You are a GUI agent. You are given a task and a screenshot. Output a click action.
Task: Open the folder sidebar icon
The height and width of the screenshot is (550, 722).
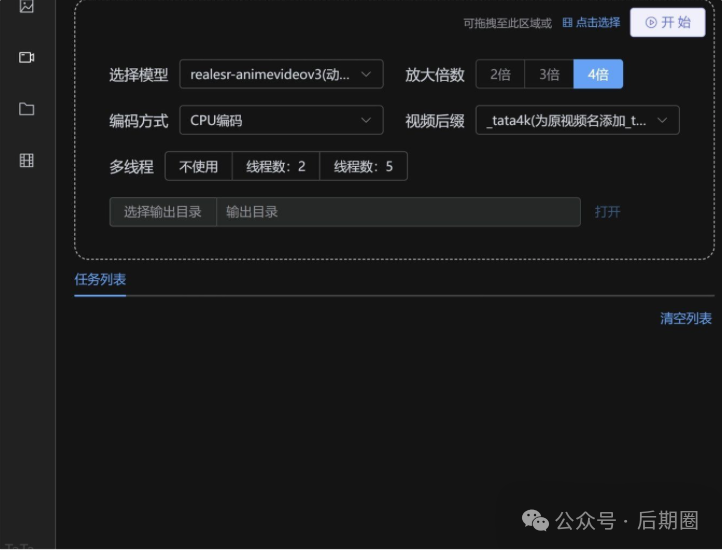point(26,109)
